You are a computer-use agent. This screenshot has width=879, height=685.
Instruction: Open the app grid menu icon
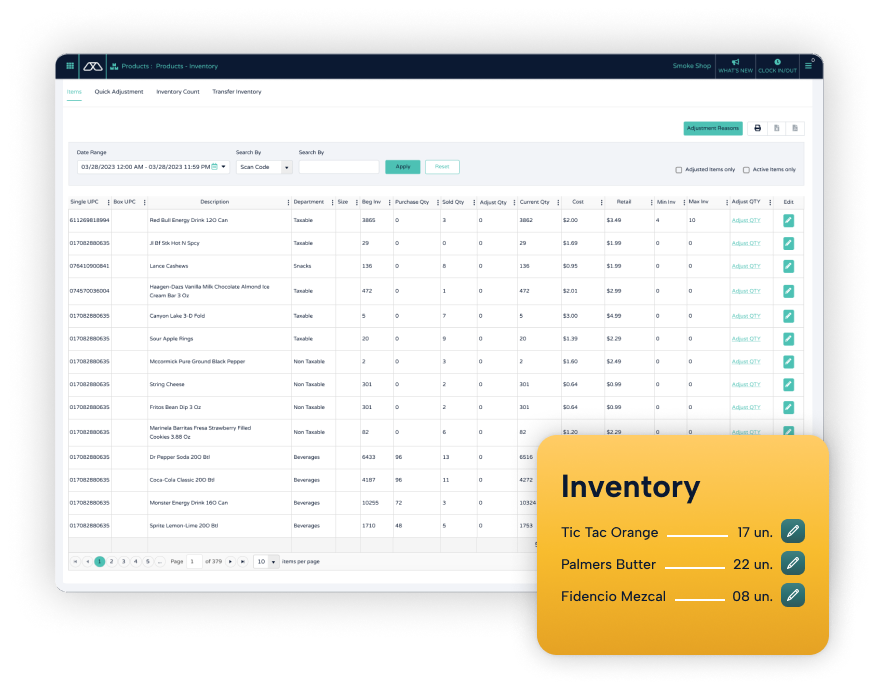pos(70,66)
